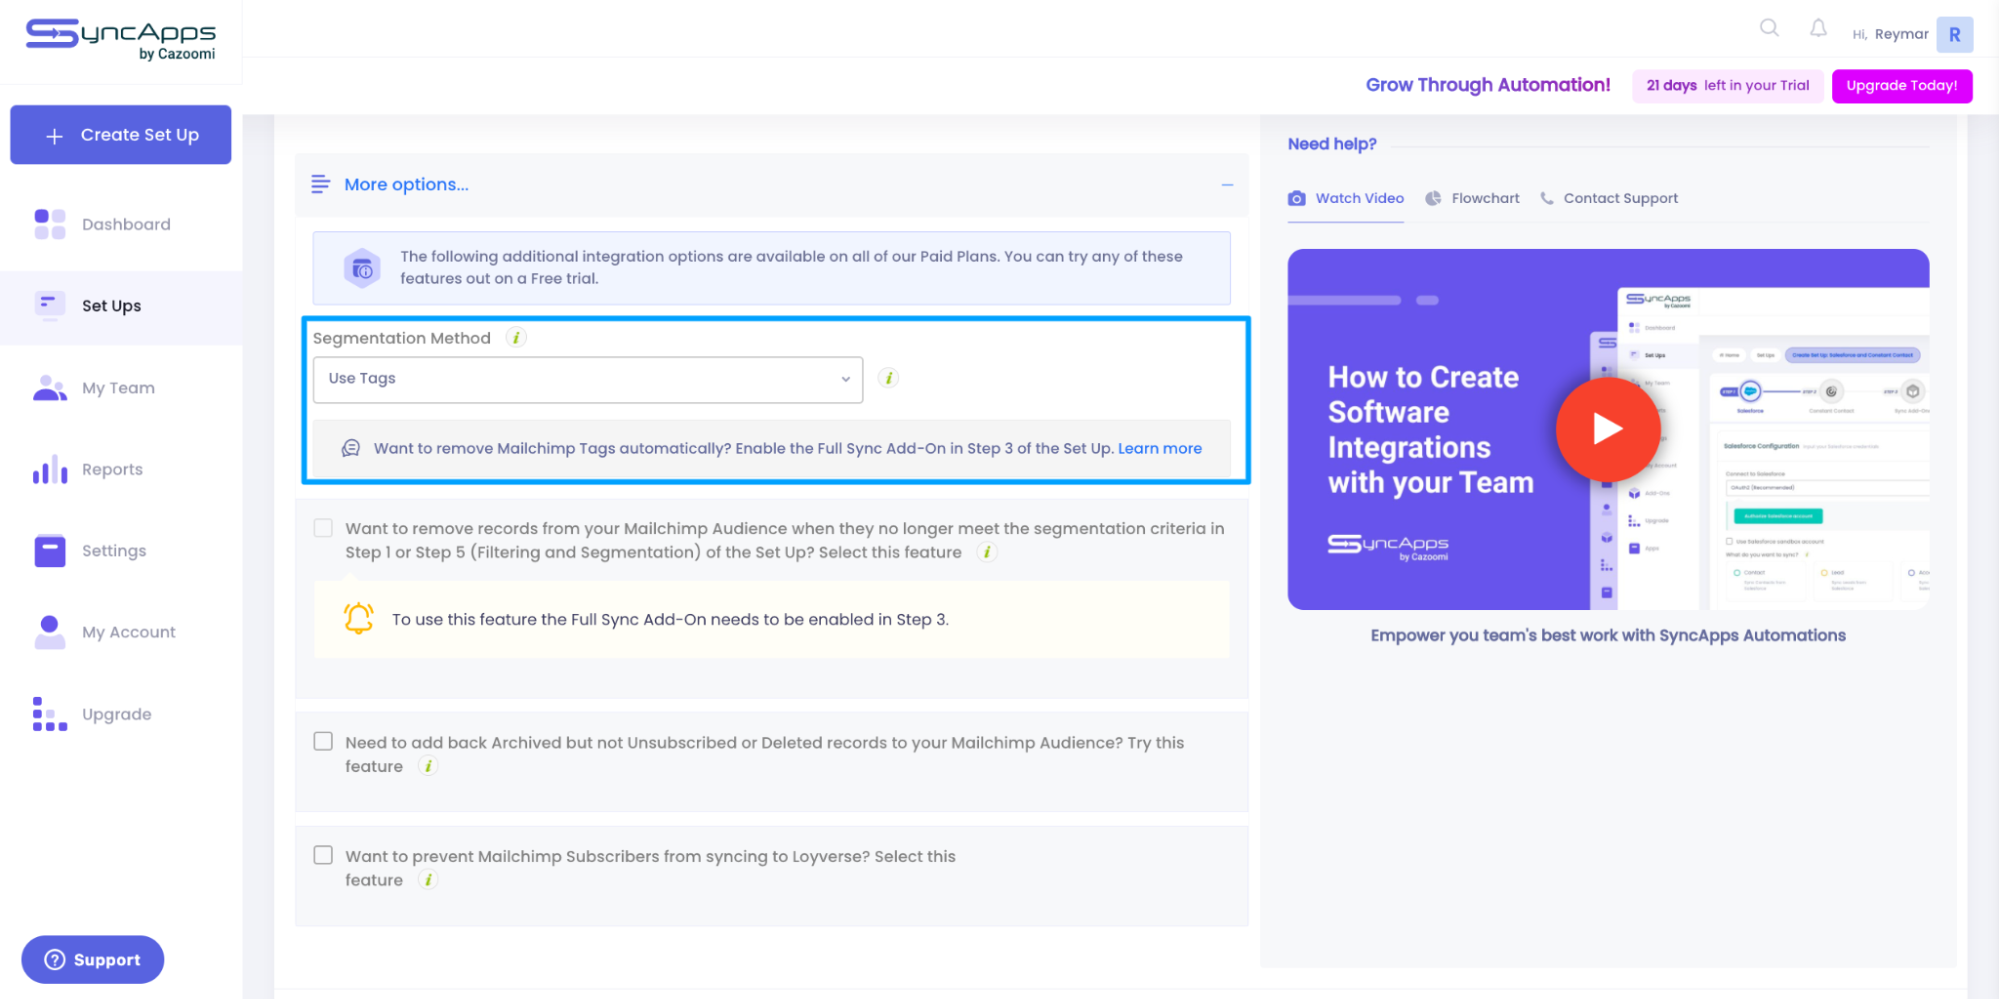Click the Reports bar chart icon
This screenshot has height=999, width=1999.
pyautogui.click(x=50, y=469)
